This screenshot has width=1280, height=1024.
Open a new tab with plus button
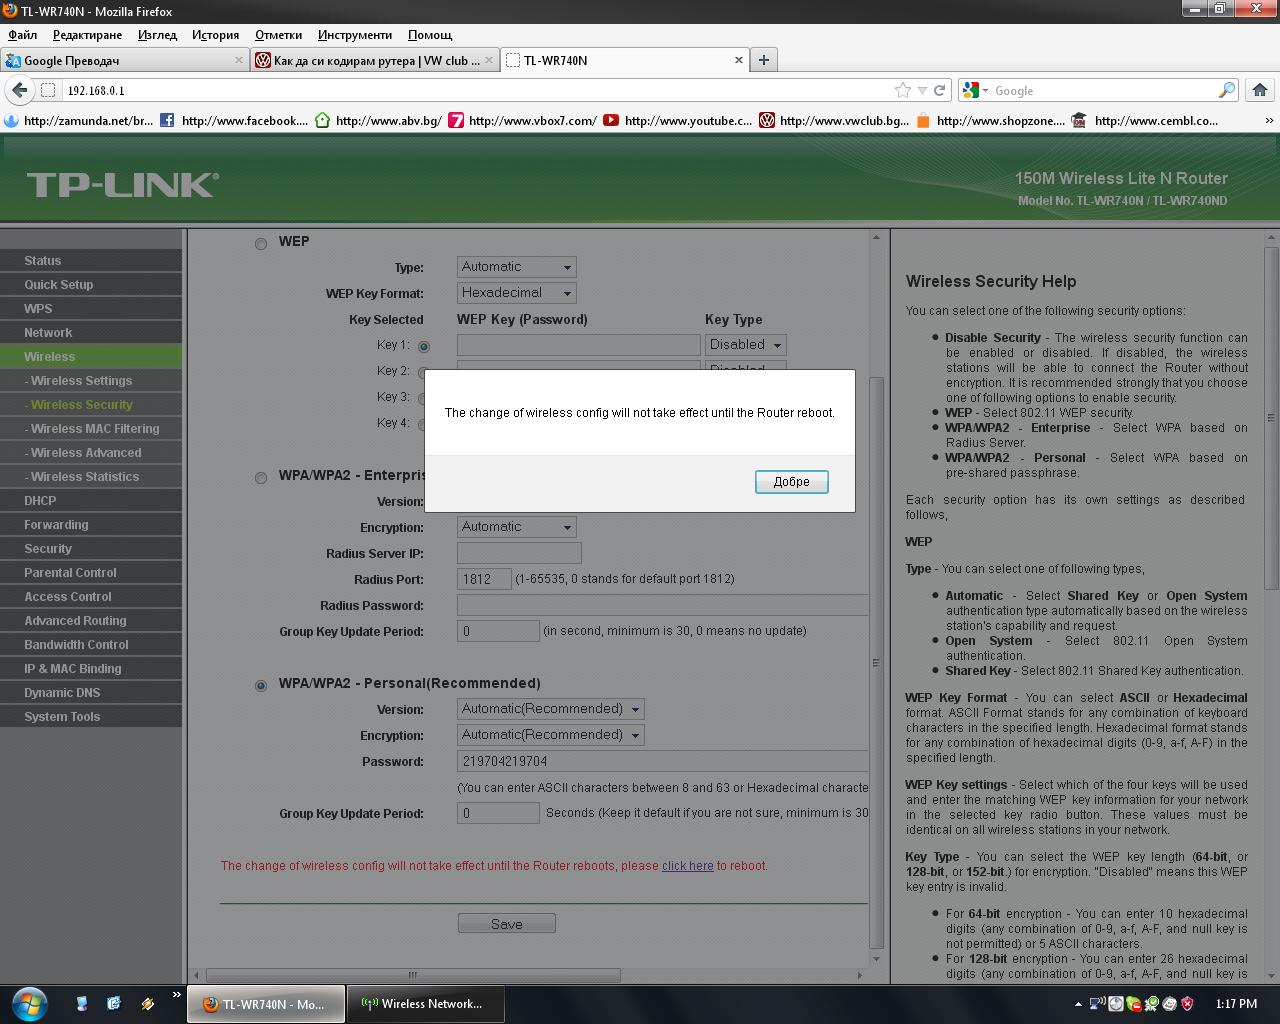click(764, 60)
